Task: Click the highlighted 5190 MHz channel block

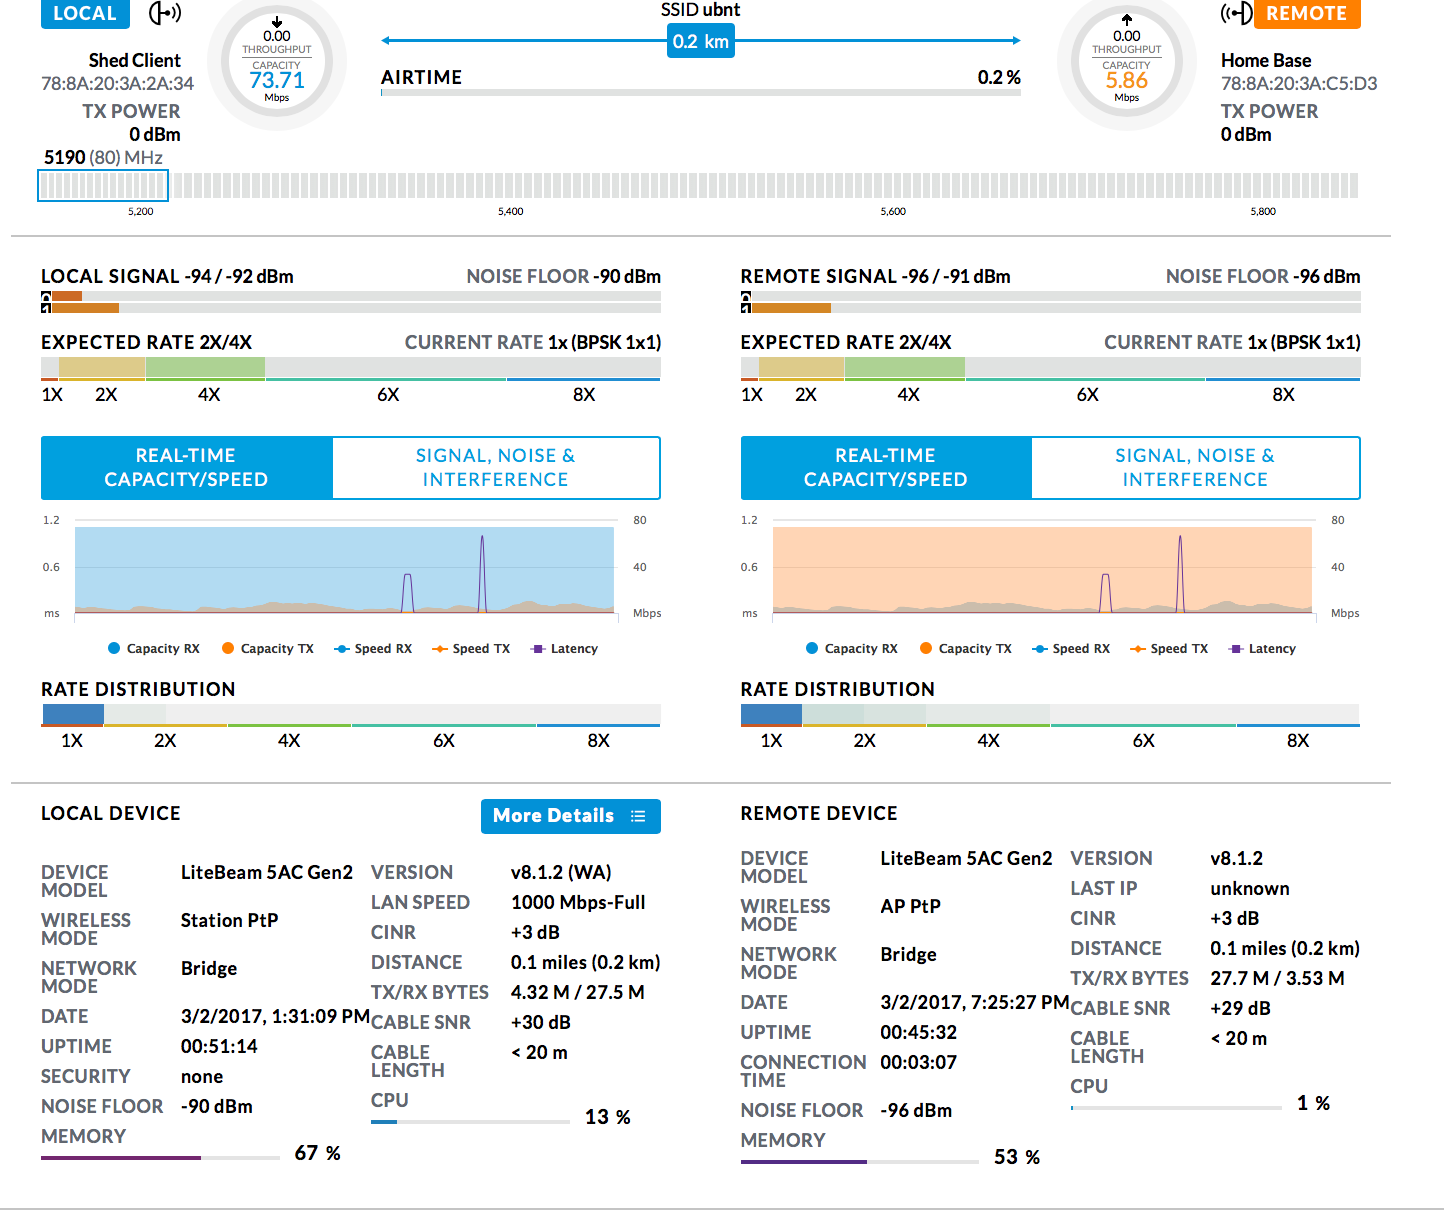Action: point(103,185)
